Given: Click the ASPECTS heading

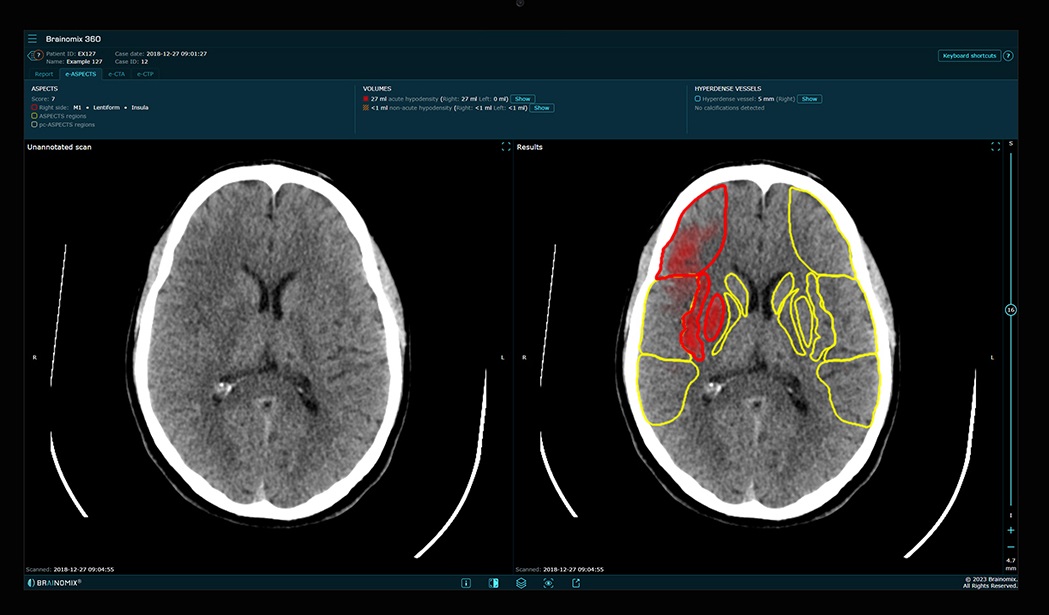Looking at the screenshot, I should point(44,88).
